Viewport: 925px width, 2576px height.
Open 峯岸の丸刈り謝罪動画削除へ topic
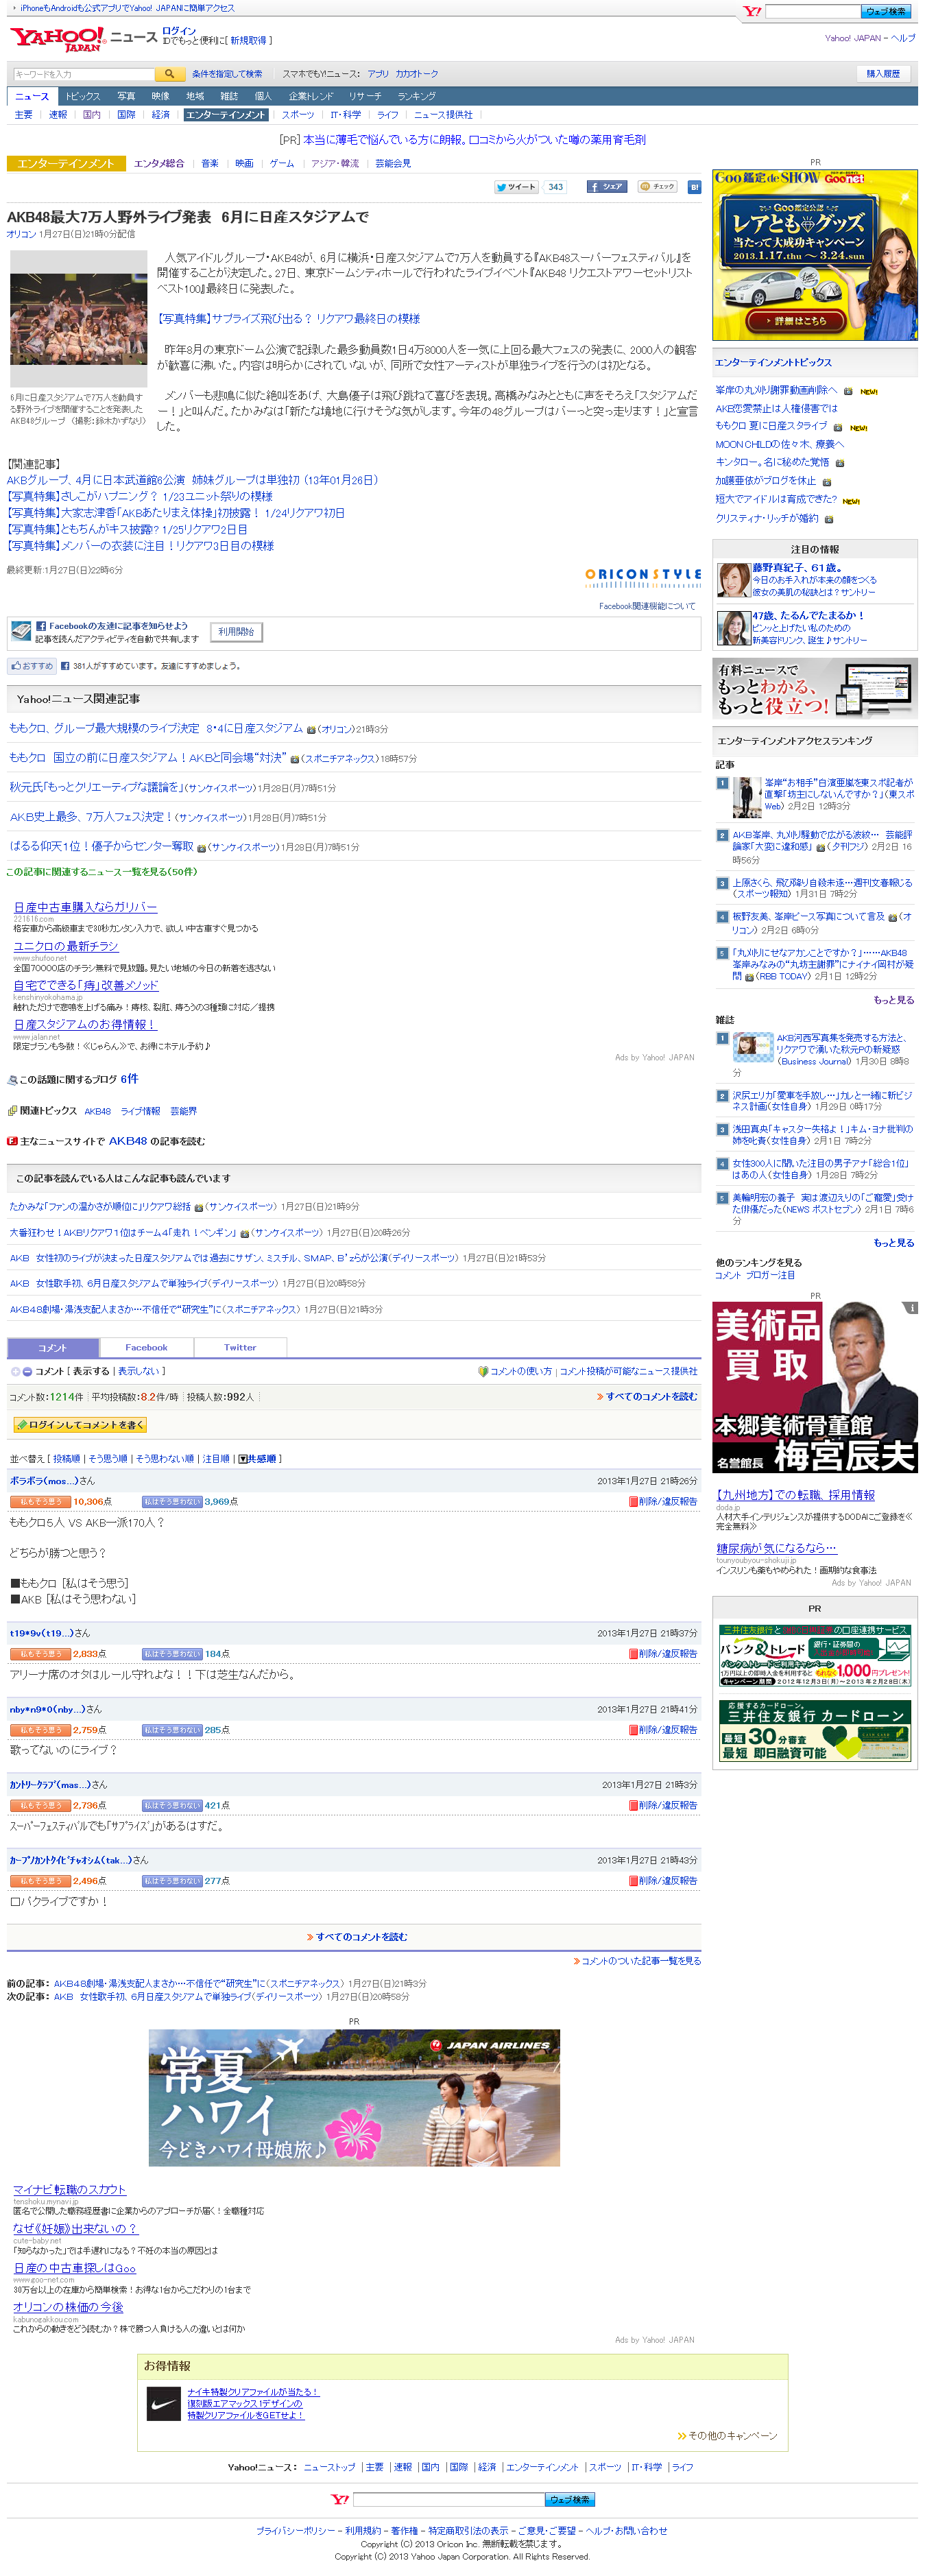click(x=776, y=390)
